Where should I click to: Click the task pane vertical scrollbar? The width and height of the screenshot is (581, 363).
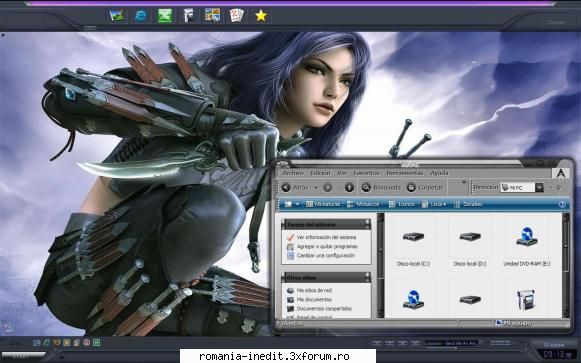(x=380, y=265)
